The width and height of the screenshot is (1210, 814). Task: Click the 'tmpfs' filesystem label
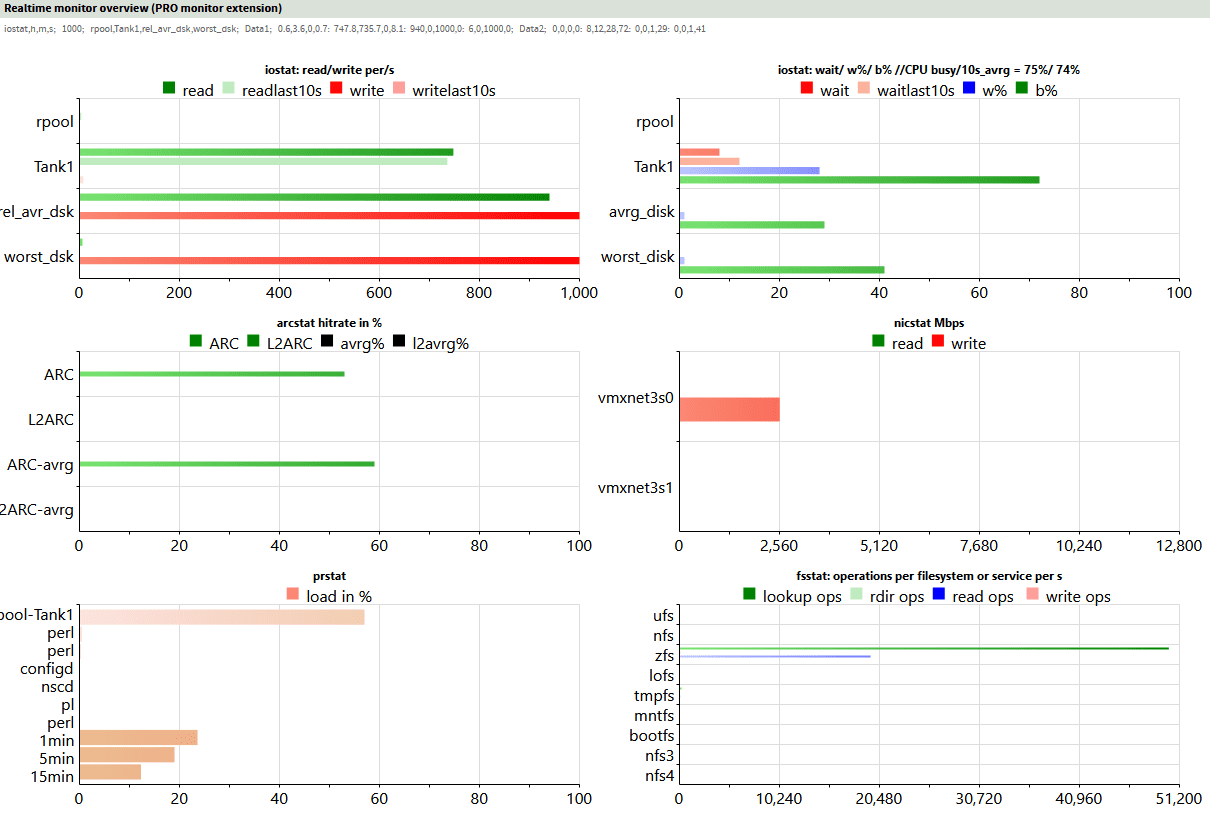654,696
